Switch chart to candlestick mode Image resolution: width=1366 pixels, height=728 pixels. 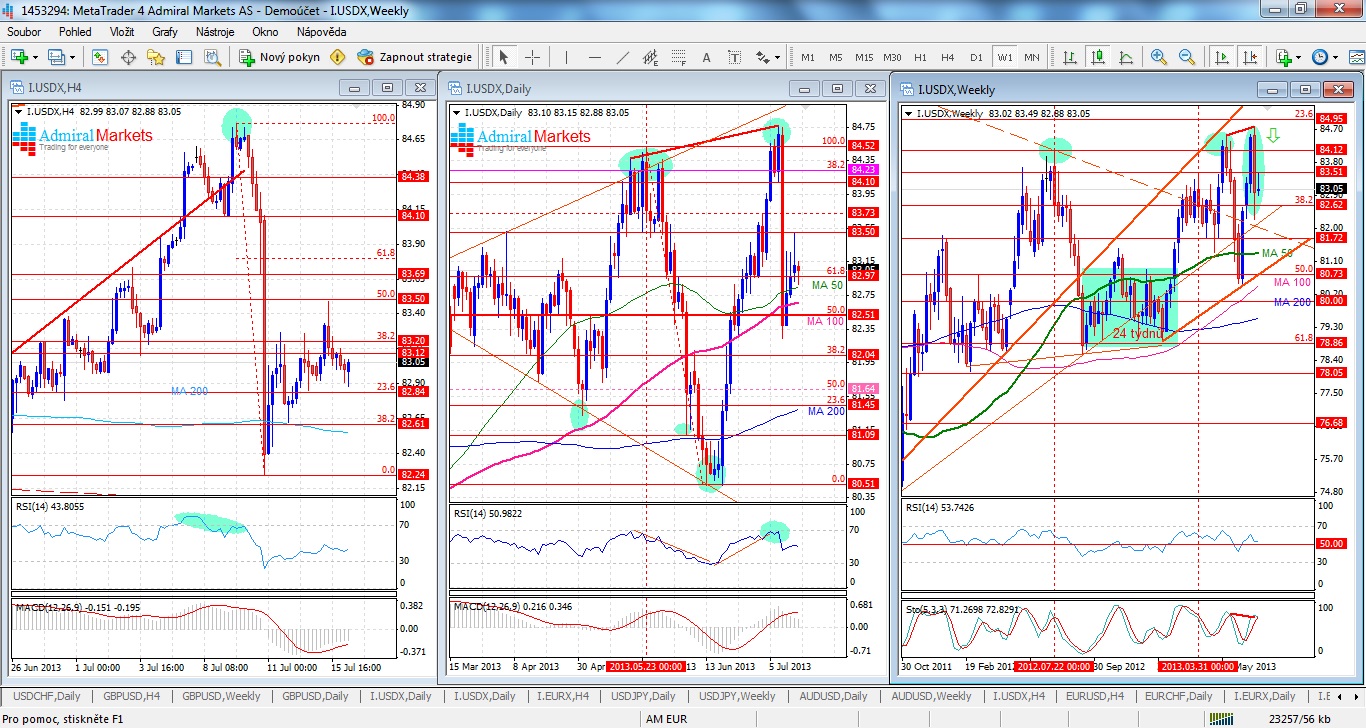click(x=1097, y=57)
